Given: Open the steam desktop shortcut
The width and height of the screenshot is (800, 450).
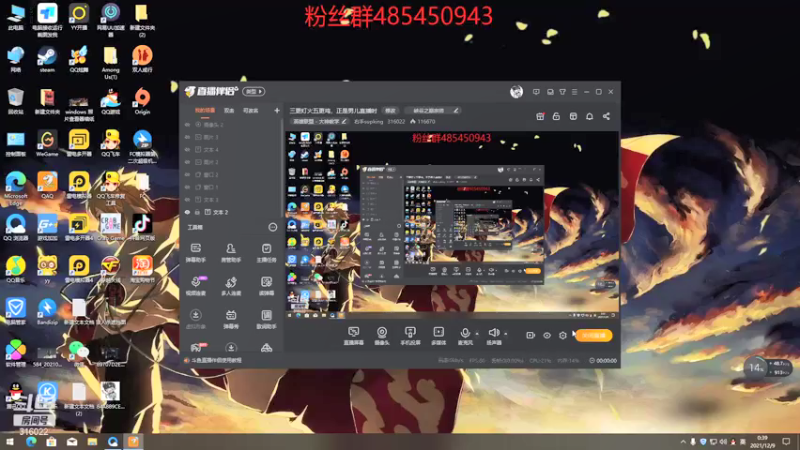Looking at the screenshot, I should coord(47,60).
